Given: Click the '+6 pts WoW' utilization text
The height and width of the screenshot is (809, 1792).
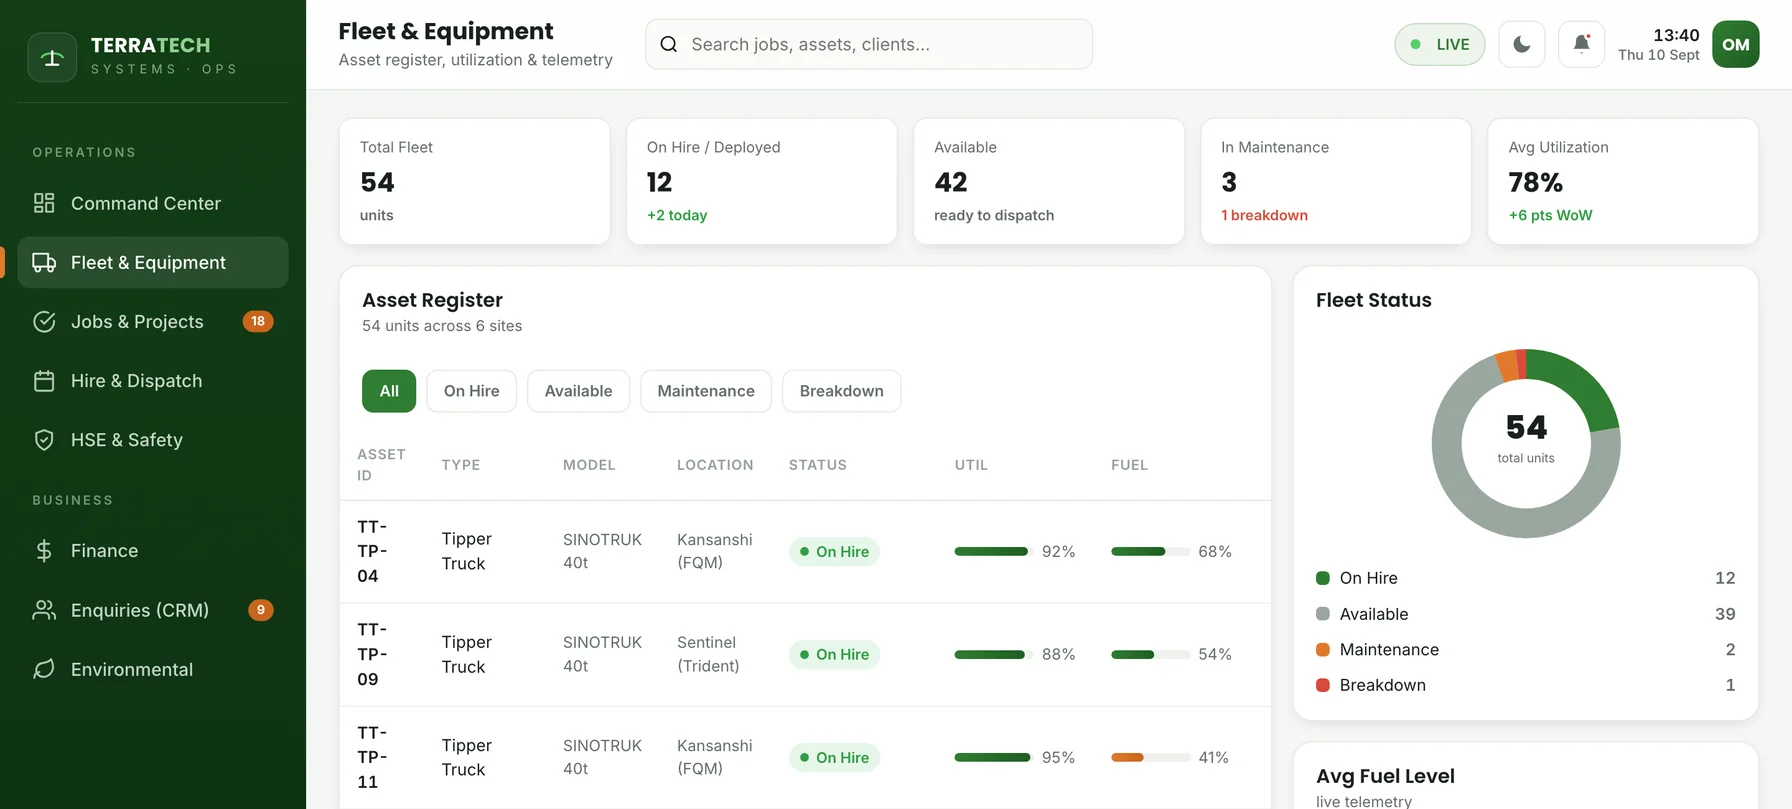Looking at the screenshot, I should [x=1550, y=215].
